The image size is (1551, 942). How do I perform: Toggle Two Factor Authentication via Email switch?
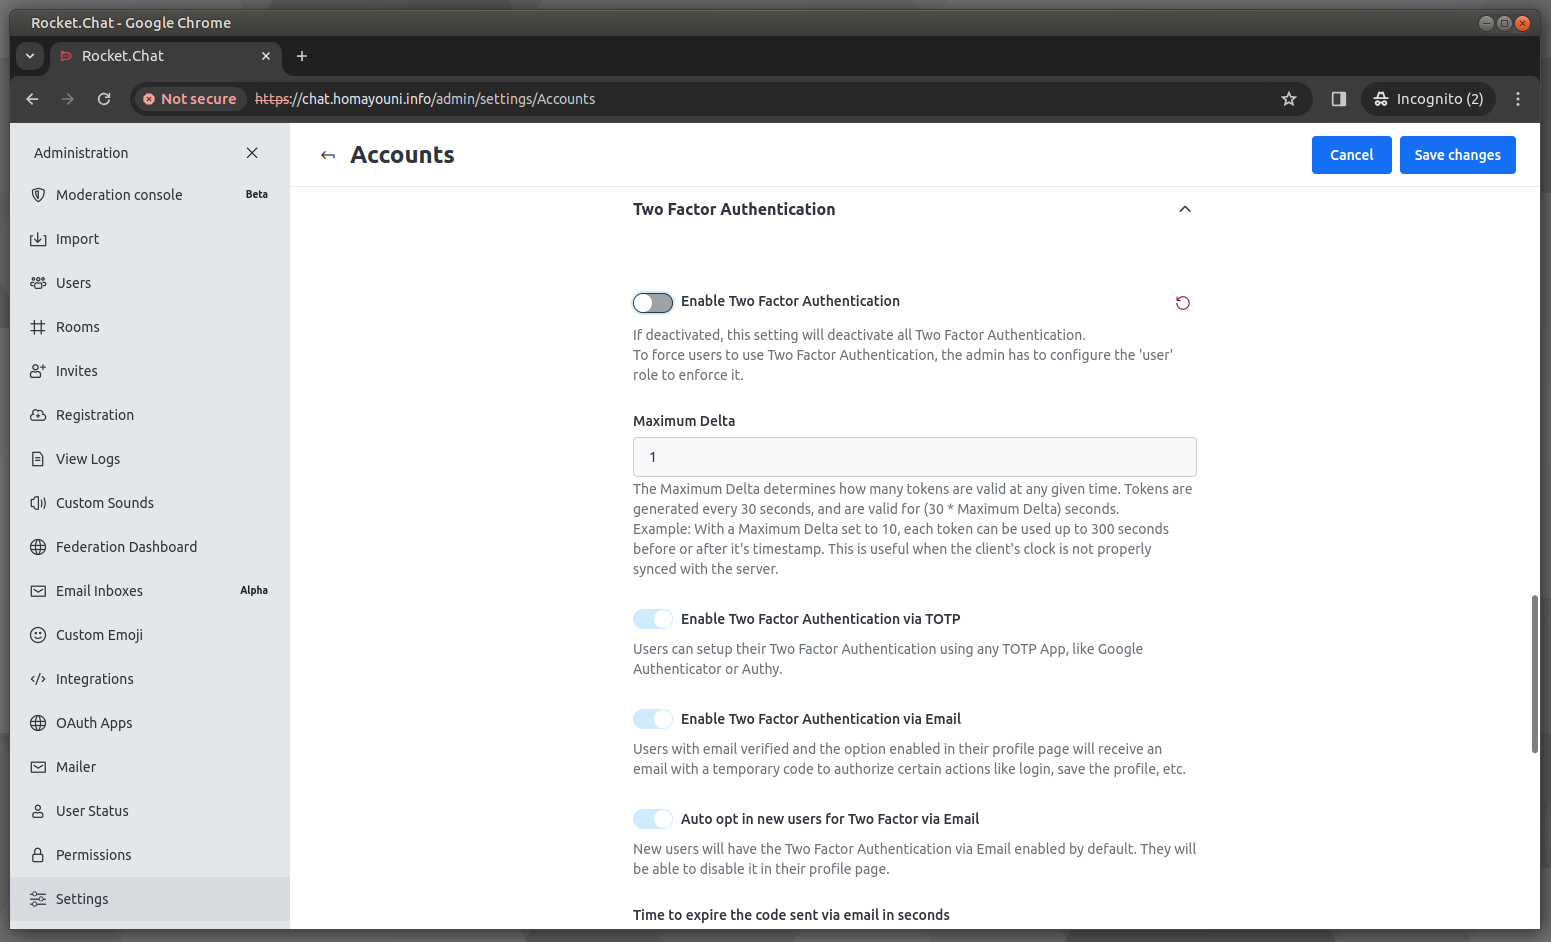[653, 719]
